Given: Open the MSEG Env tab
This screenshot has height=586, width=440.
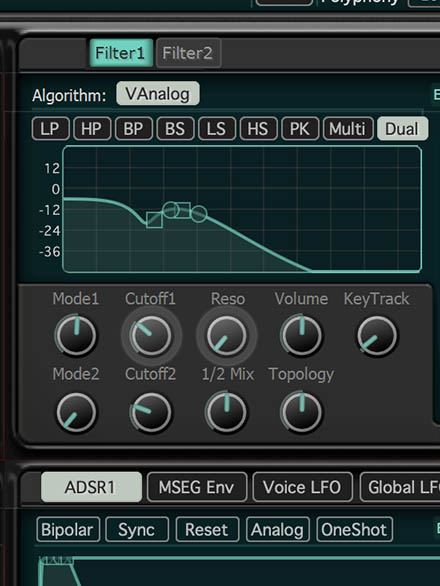Looking at the screenshot, I should click(x=197, y=487).
